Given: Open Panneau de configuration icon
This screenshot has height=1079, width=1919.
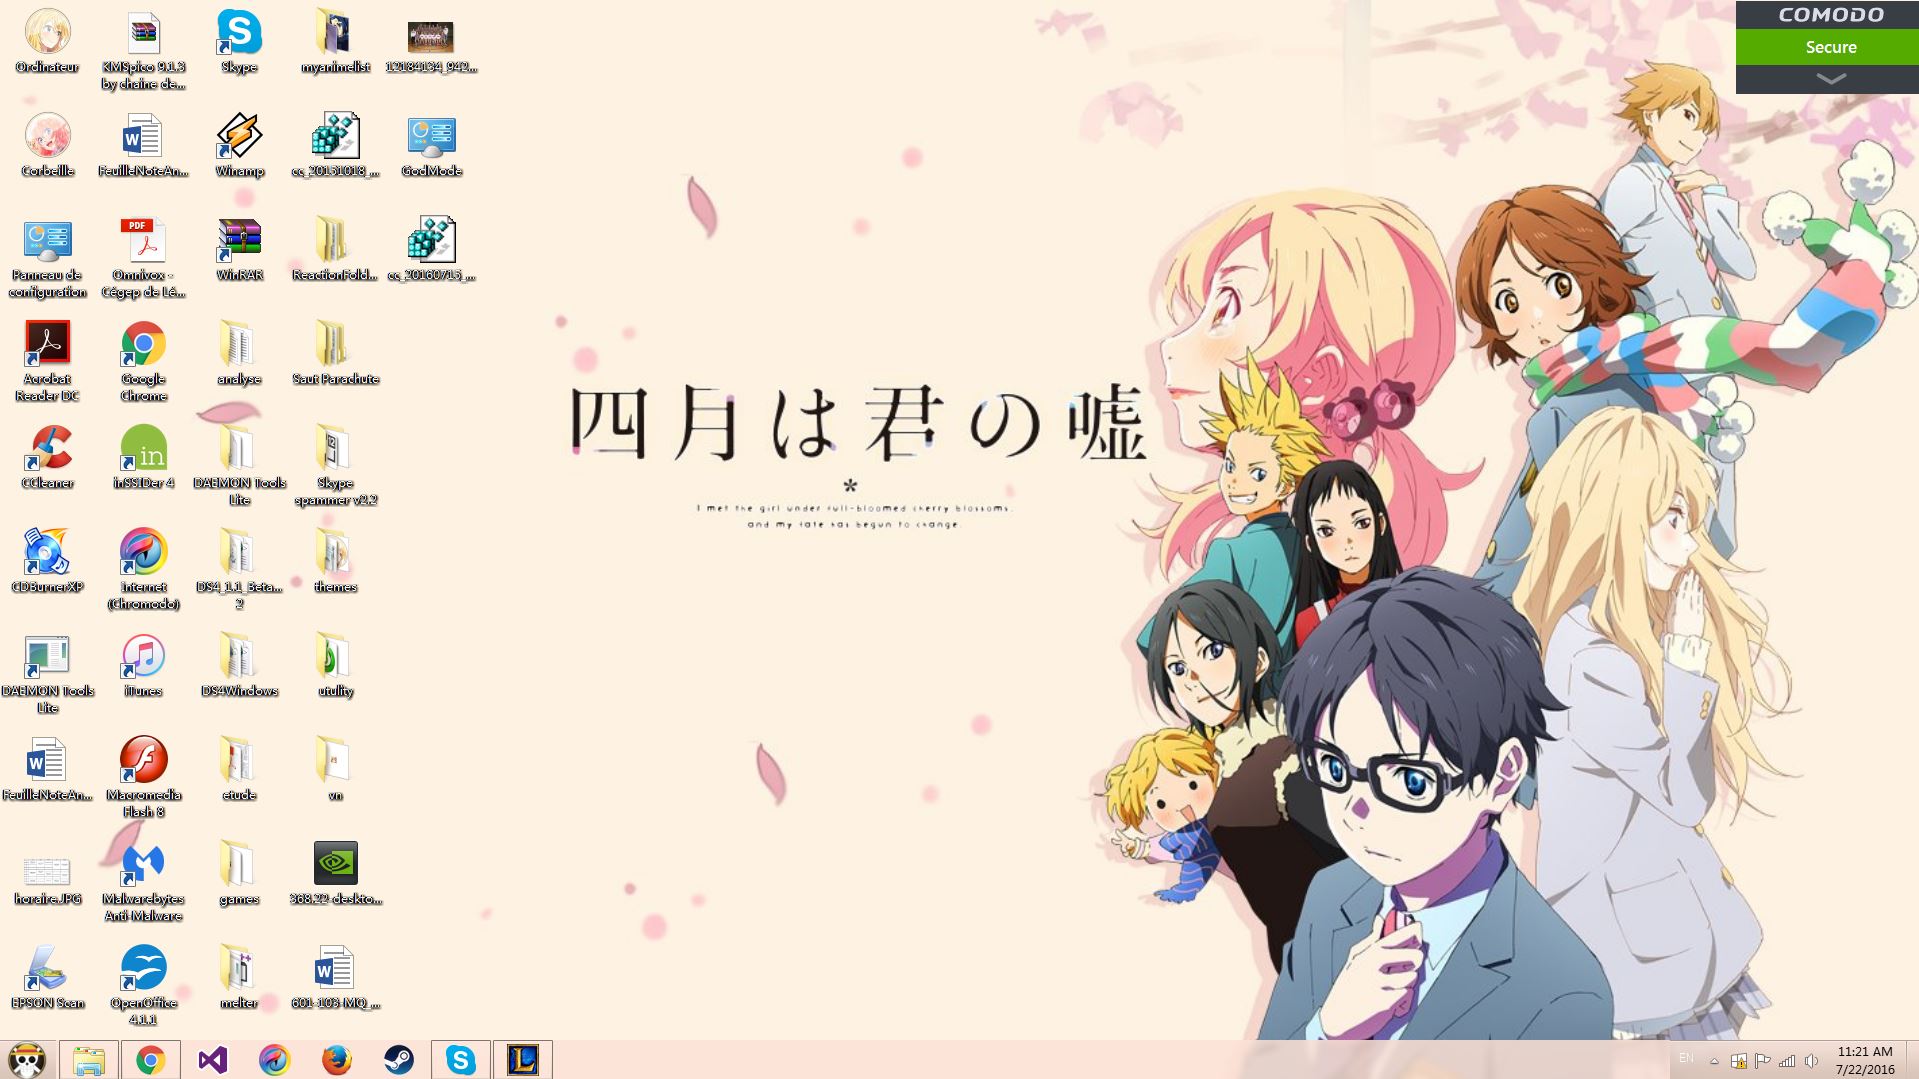Looking at the screenshot, I should point(47,258).
